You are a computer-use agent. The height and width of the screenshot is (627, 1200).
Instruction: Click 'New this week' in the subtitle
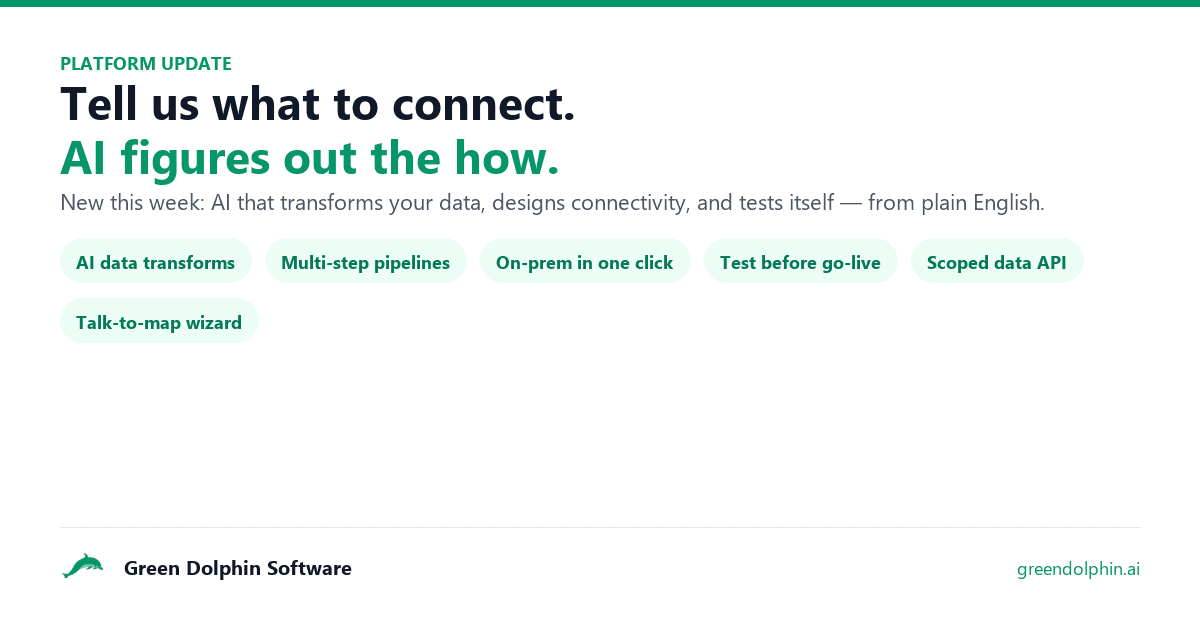[x=131, y=203]
